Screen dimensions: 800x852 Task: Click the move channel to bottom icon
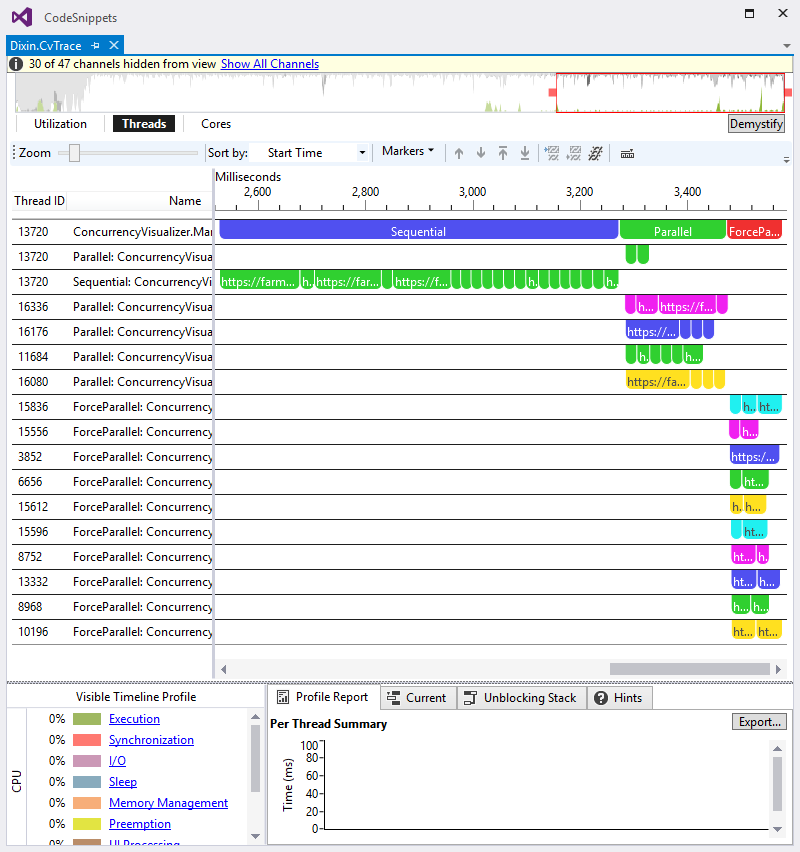coord(524,154)
